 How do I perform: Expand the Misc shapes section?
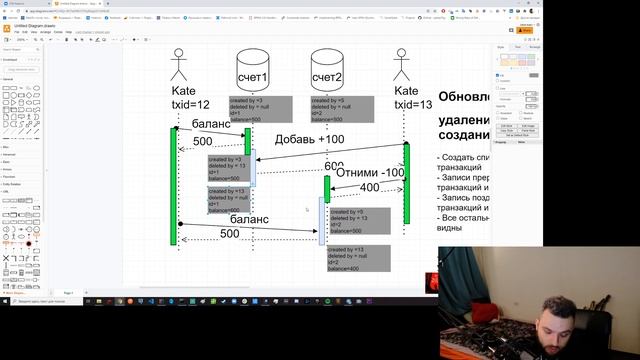pyautogui.click(x=6, y=147)
